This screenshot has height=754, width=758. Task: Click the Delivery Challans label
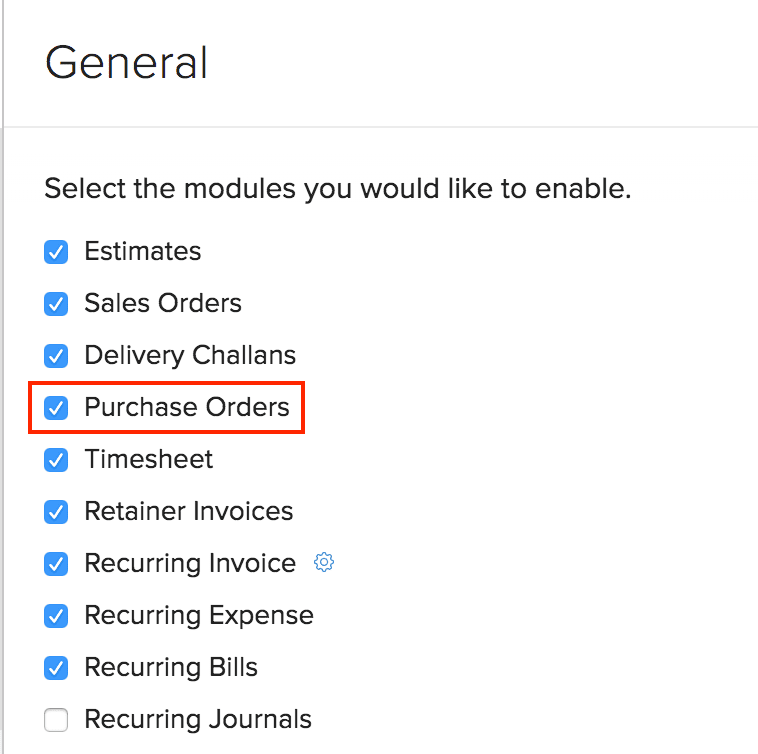click(x=190, y=355)
